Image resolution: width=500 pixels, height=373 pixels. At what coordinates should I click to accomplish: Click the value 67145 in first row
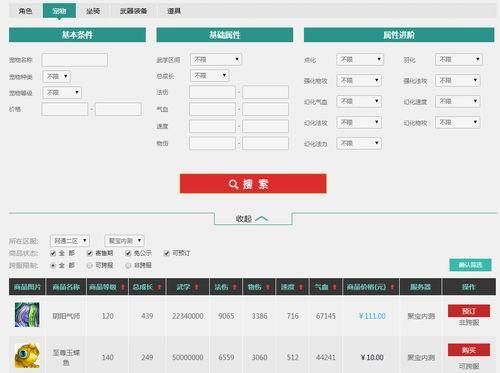326,316
